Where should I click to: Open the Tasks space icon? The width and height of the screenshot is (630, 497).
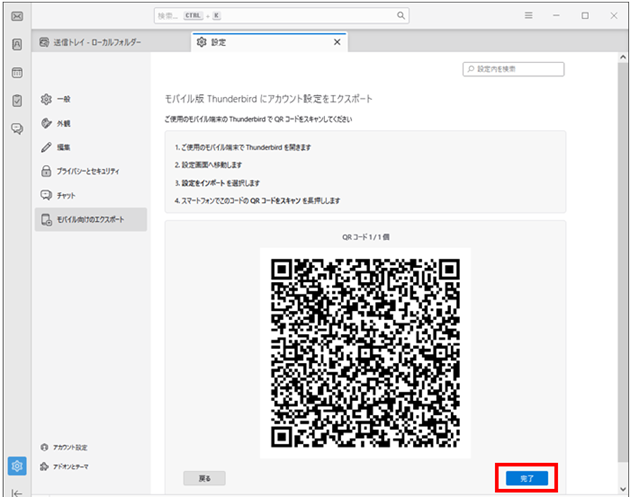point(17,101)
